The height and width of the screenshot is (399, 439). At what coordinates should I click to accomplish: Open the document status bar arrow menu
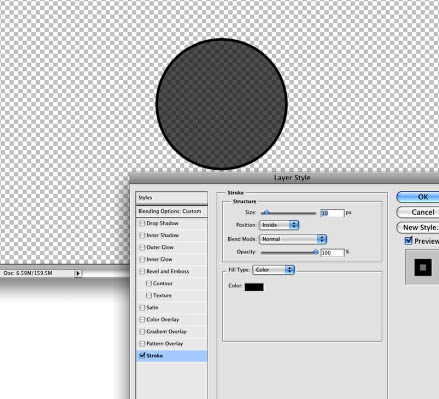coord(78,273)
